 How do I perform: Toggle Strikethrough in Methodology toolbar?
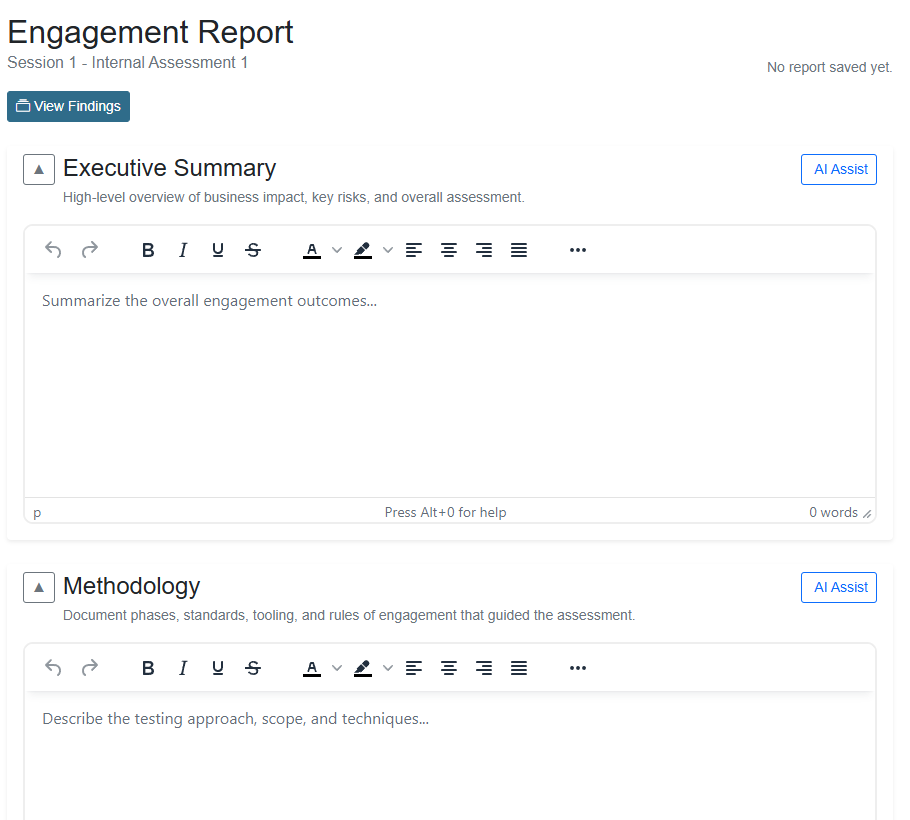point(253,668)
